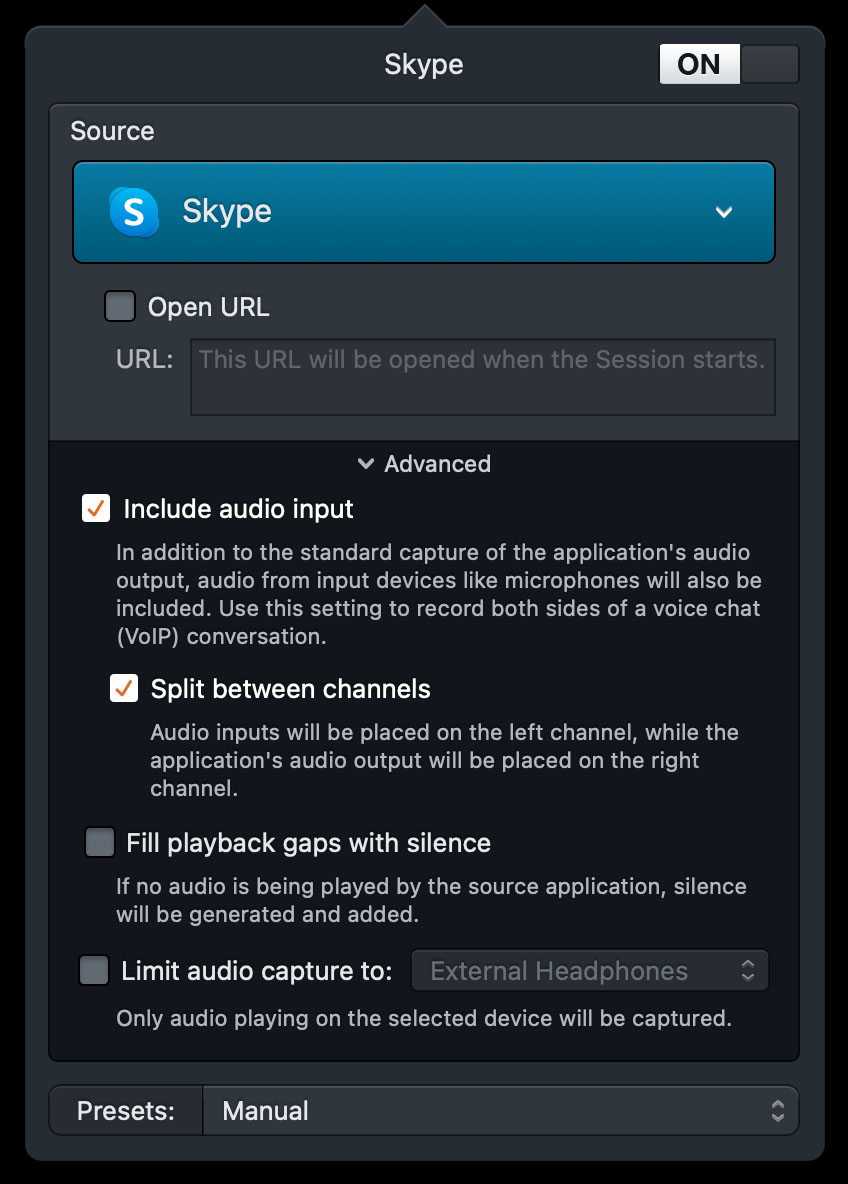This screenshot has width=848, height=1184.
Task: Click the disclosure arrow next to Advanced
Action: tap(364, 463)
